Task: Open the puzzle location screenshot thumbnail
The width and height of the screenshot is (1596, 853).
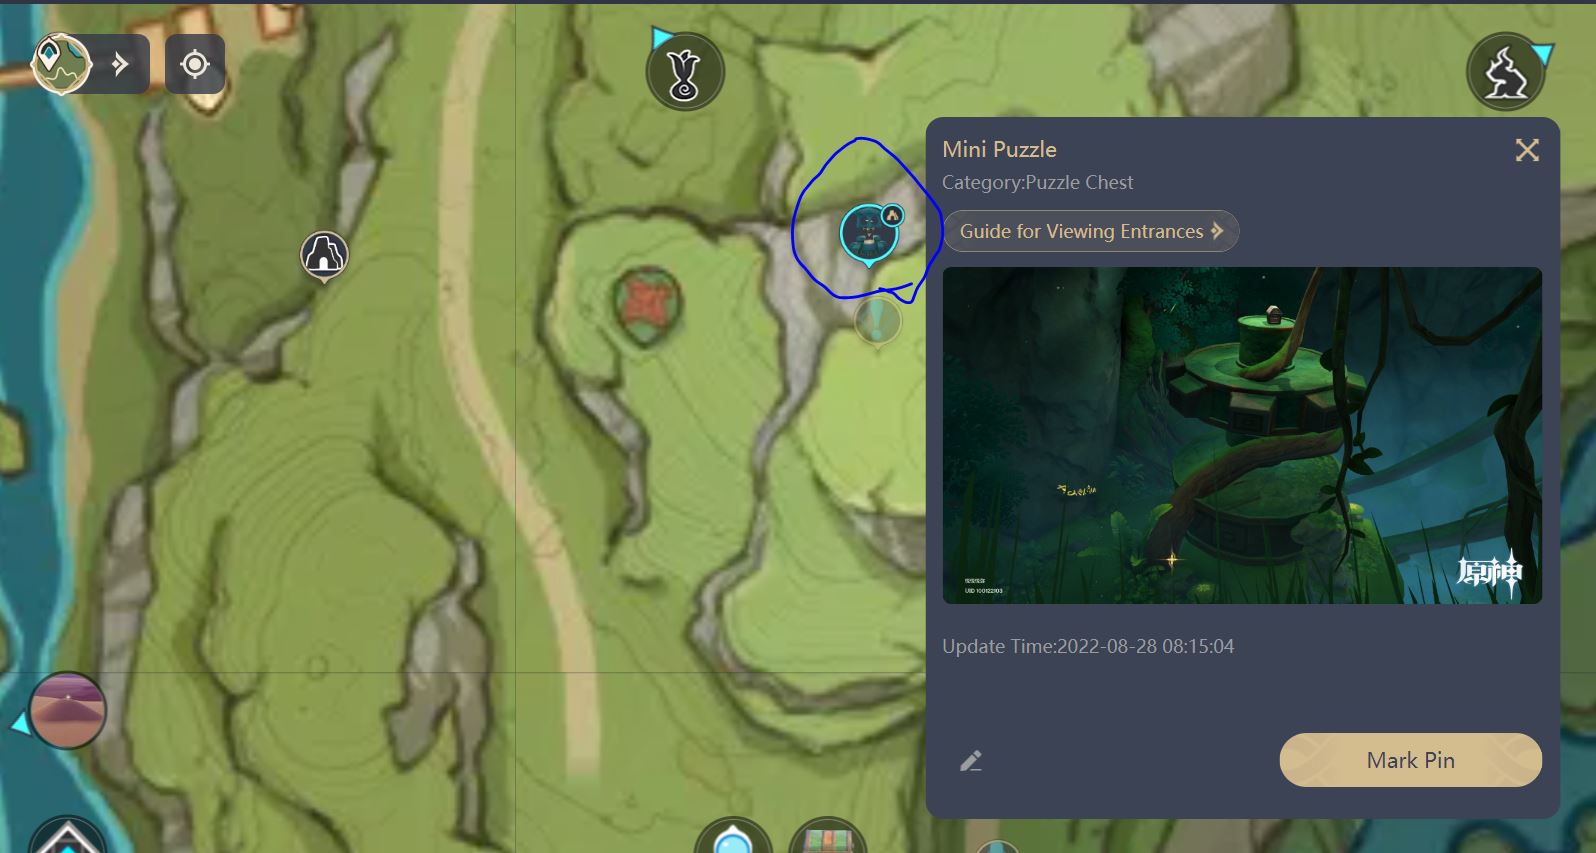Action: coord(1242,435)
